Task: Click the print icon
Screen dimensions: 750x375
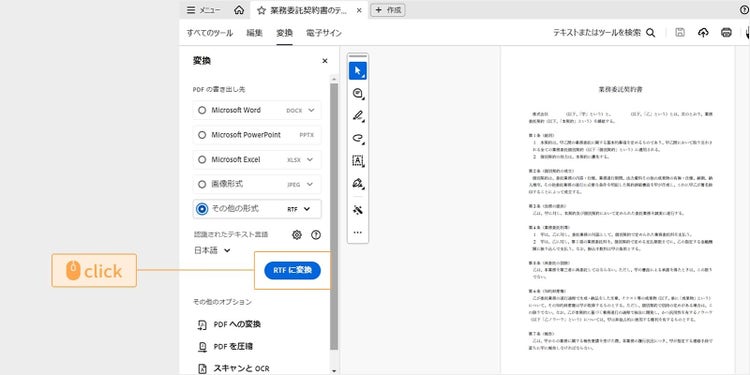Action: click(x=726, y=33)
